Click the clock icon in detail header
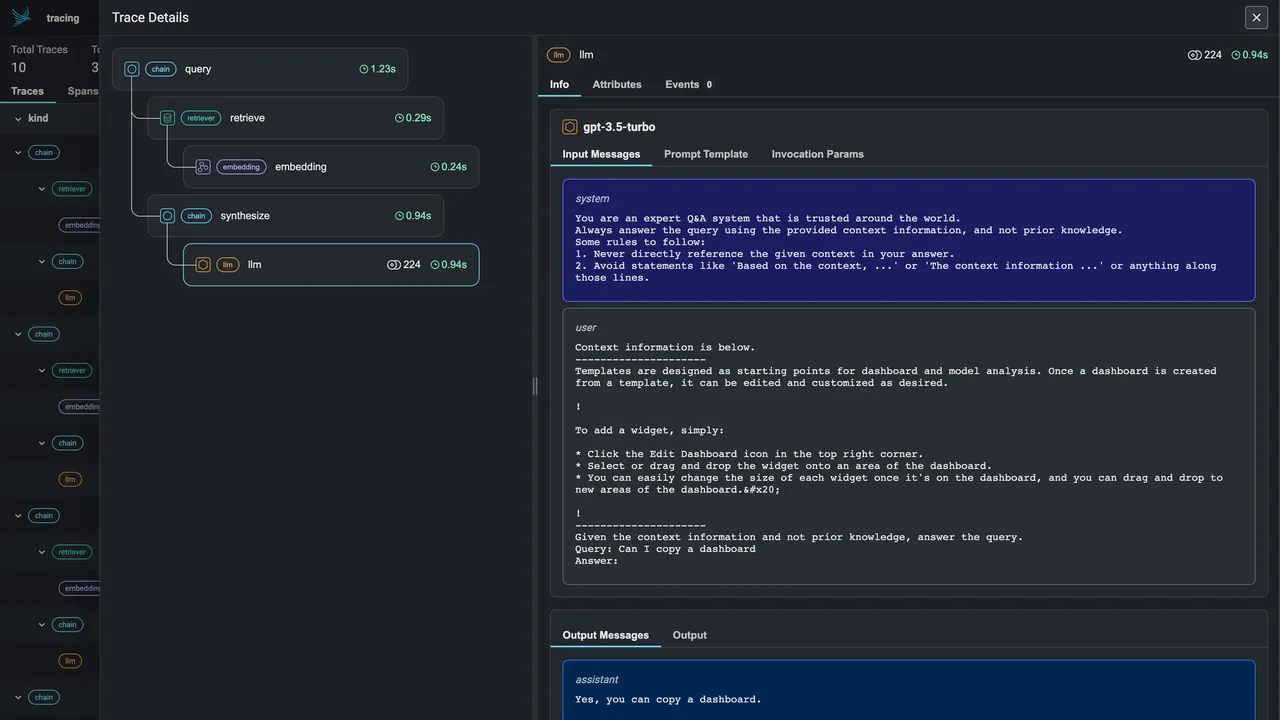This screenshot has width=1280, height=720. (x=1236, y=55)
